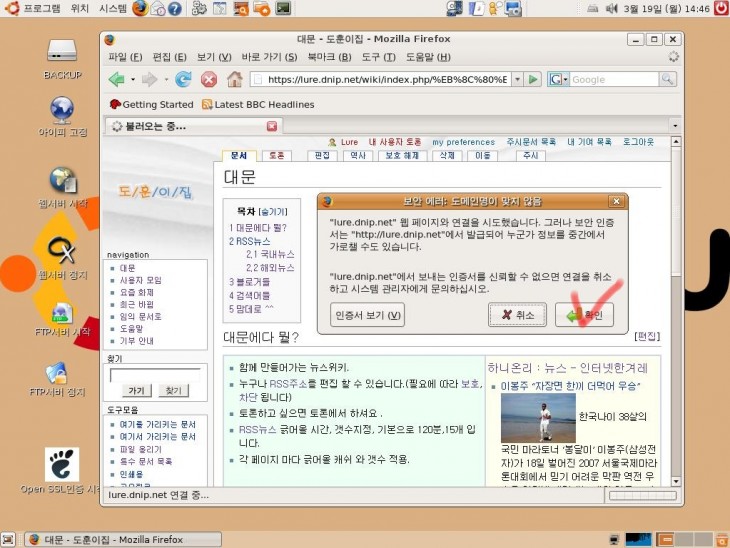This screenshot has height=548, width=730.
Task: Open the 북마크 menu
Action: coord(323,56)
